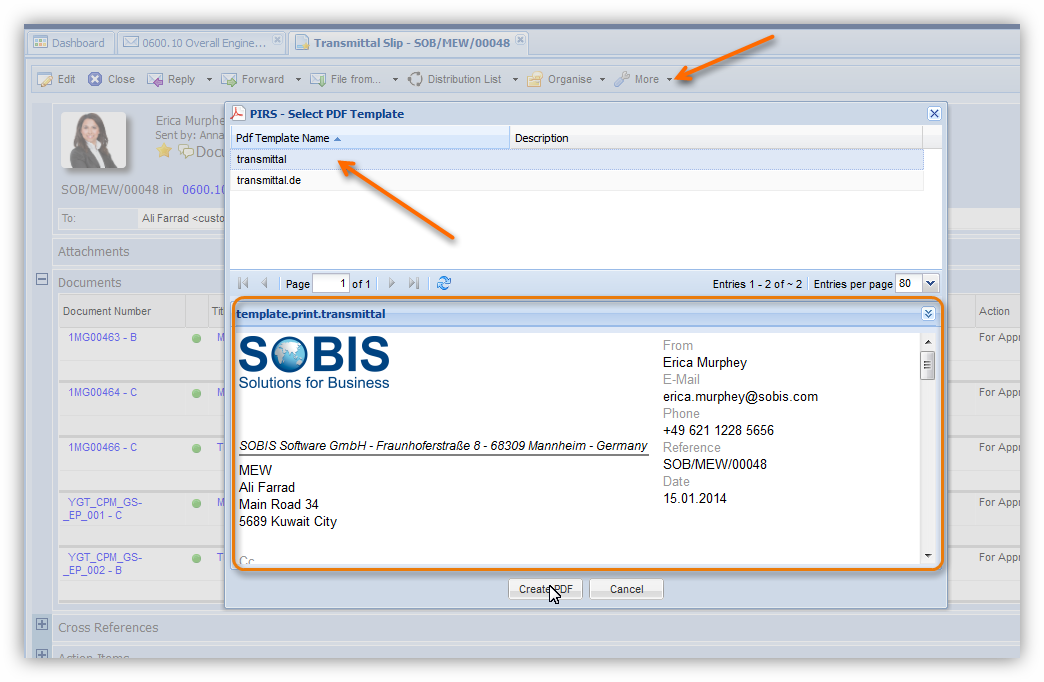Select the transmittal.de template row
This screenshot has height=682, width=1044.
269,181
